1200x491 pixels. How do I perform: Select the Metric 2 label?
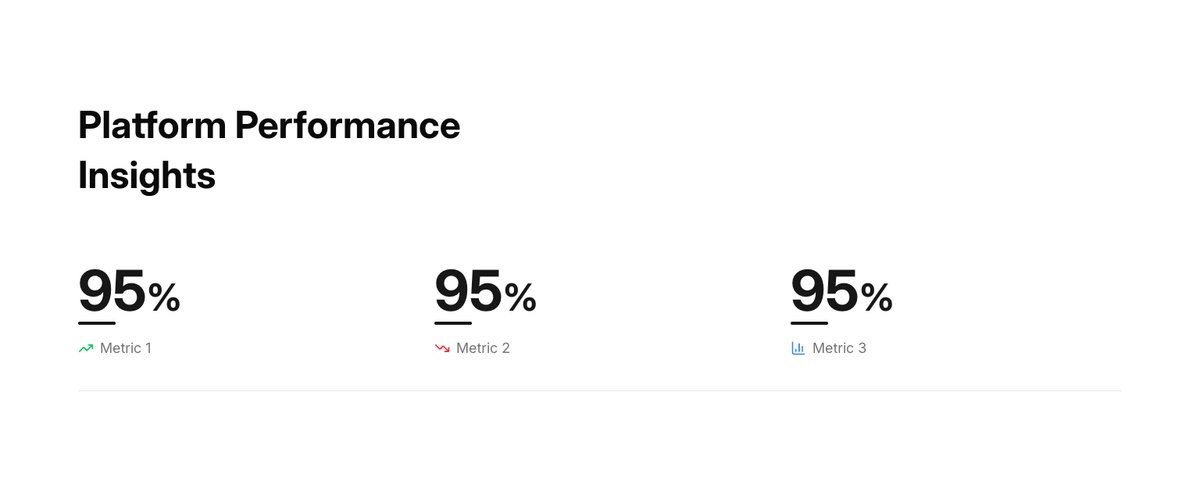tap(483, 349)
